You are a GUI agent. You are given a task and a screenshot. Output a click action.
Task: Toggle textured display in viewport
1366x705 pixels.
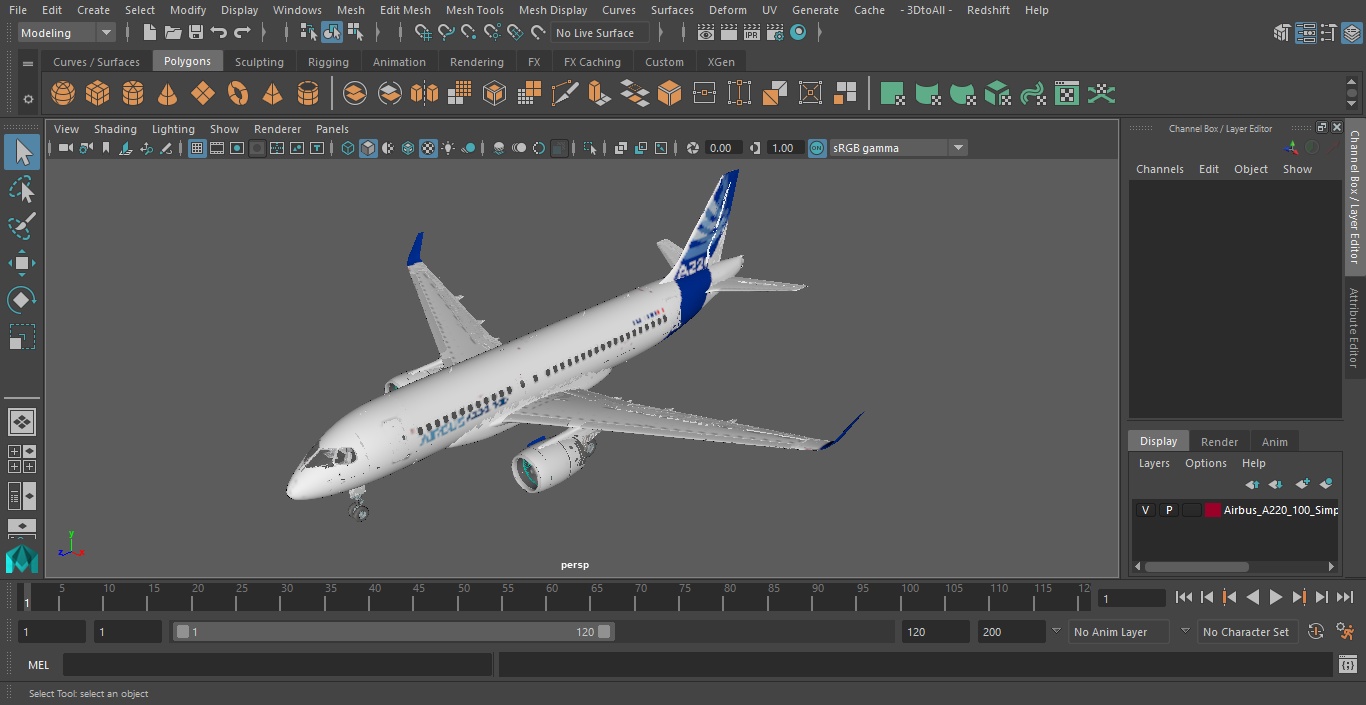tap(428, 148)
